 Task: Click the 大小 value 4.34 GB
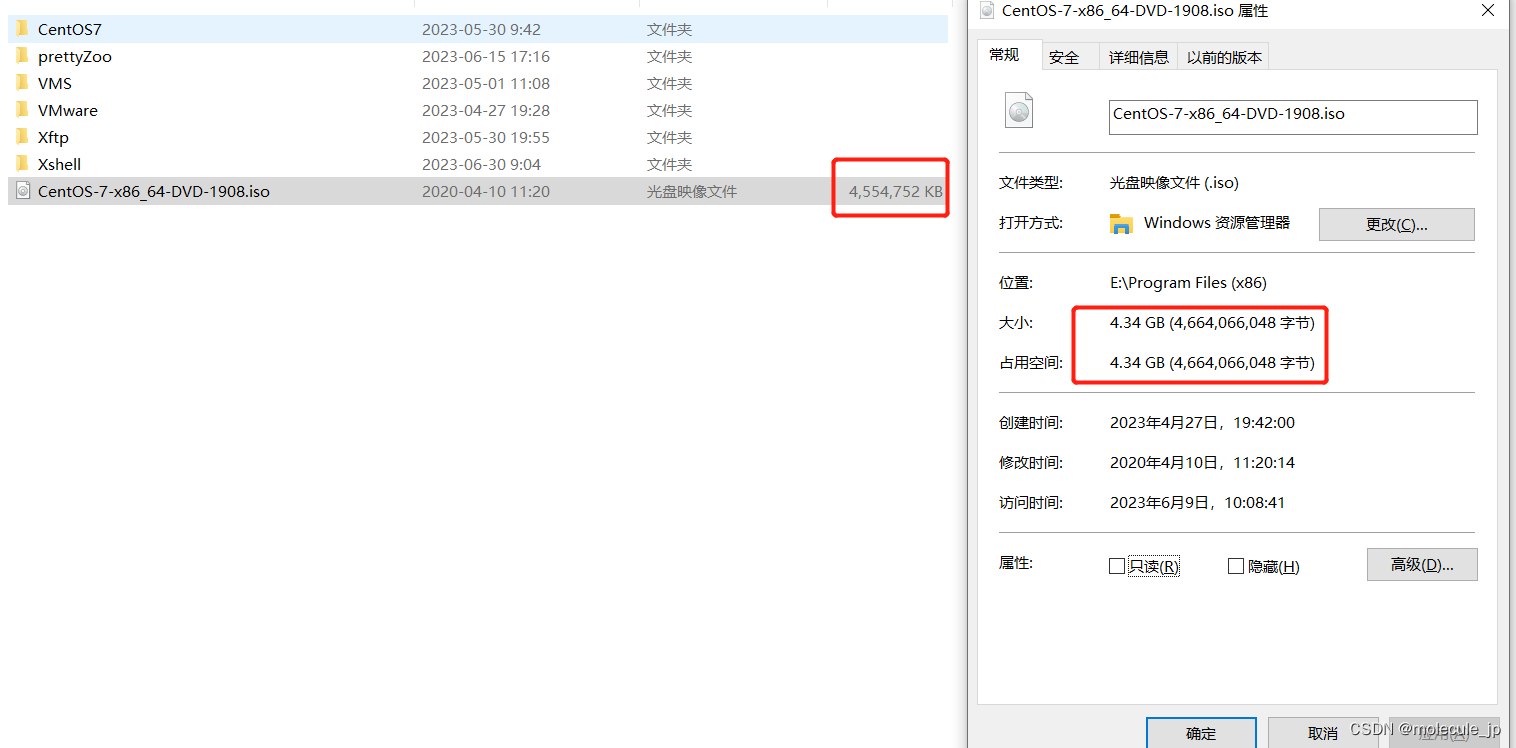click(x=1212, y=323)
